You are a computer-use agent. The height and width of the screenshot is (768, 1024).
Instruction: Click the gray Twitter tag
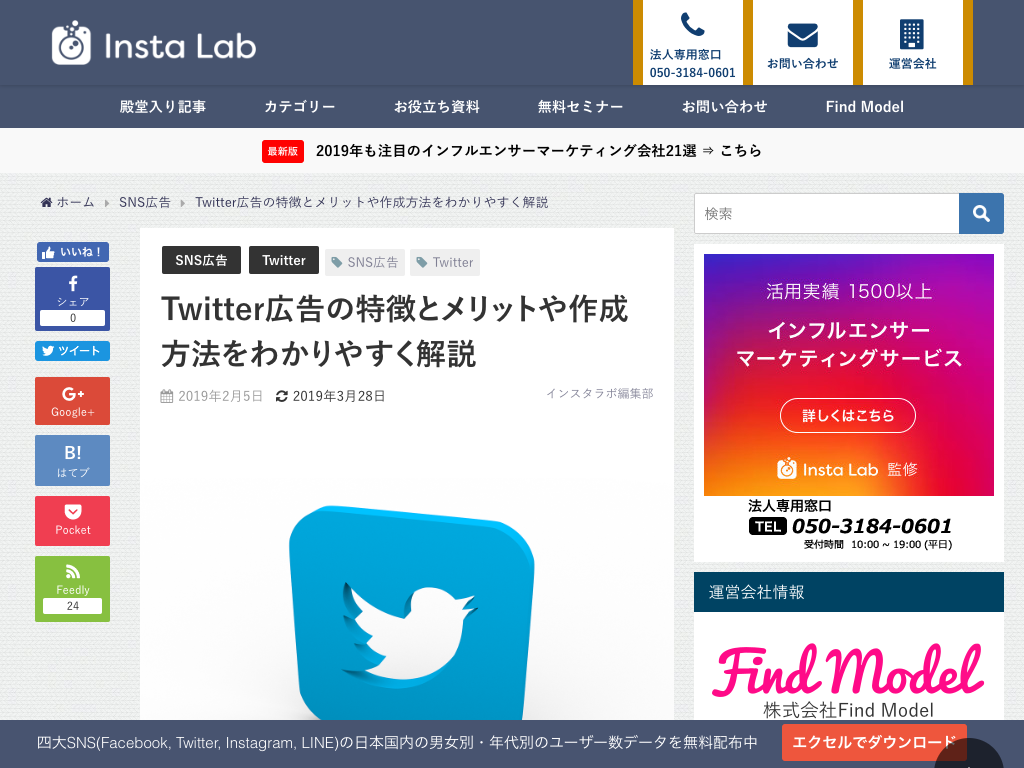(x=445, y=262)
